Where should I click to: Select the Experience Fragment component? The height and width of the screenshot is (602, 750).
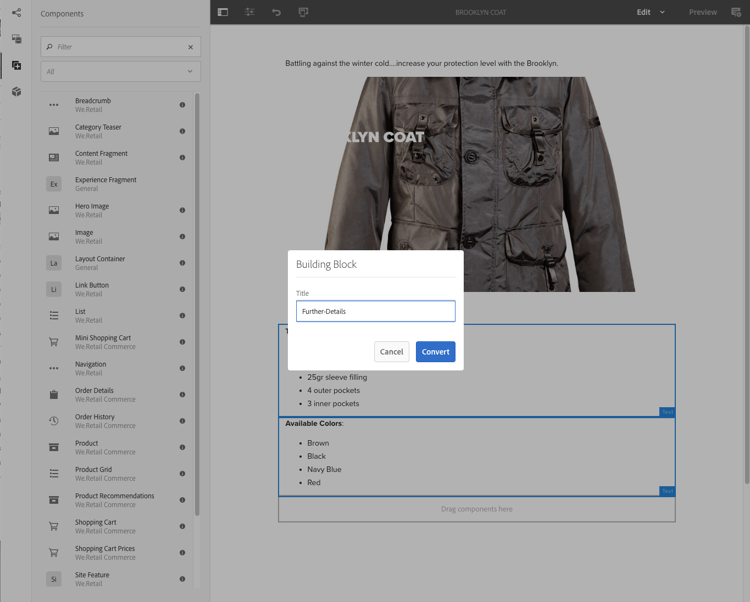[117, 184]
